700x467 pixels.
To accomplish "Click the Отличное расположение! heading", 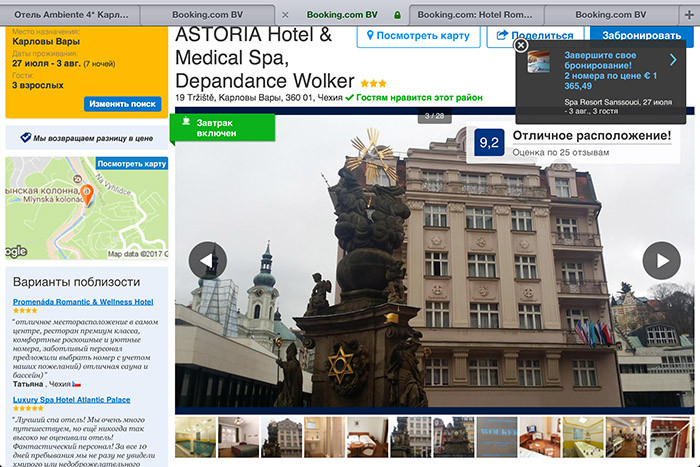I will (x=592, y=136).
